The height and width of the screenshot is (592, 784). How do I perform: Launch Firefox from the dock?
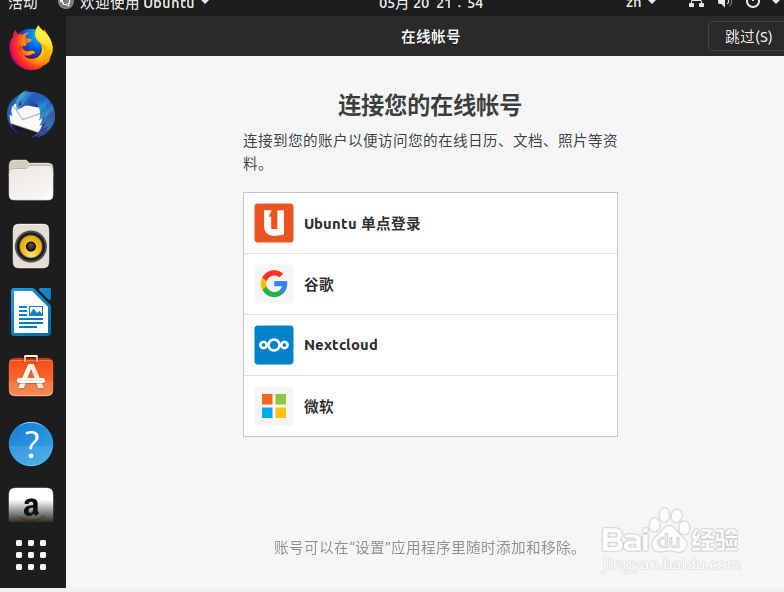pos(31,48)
